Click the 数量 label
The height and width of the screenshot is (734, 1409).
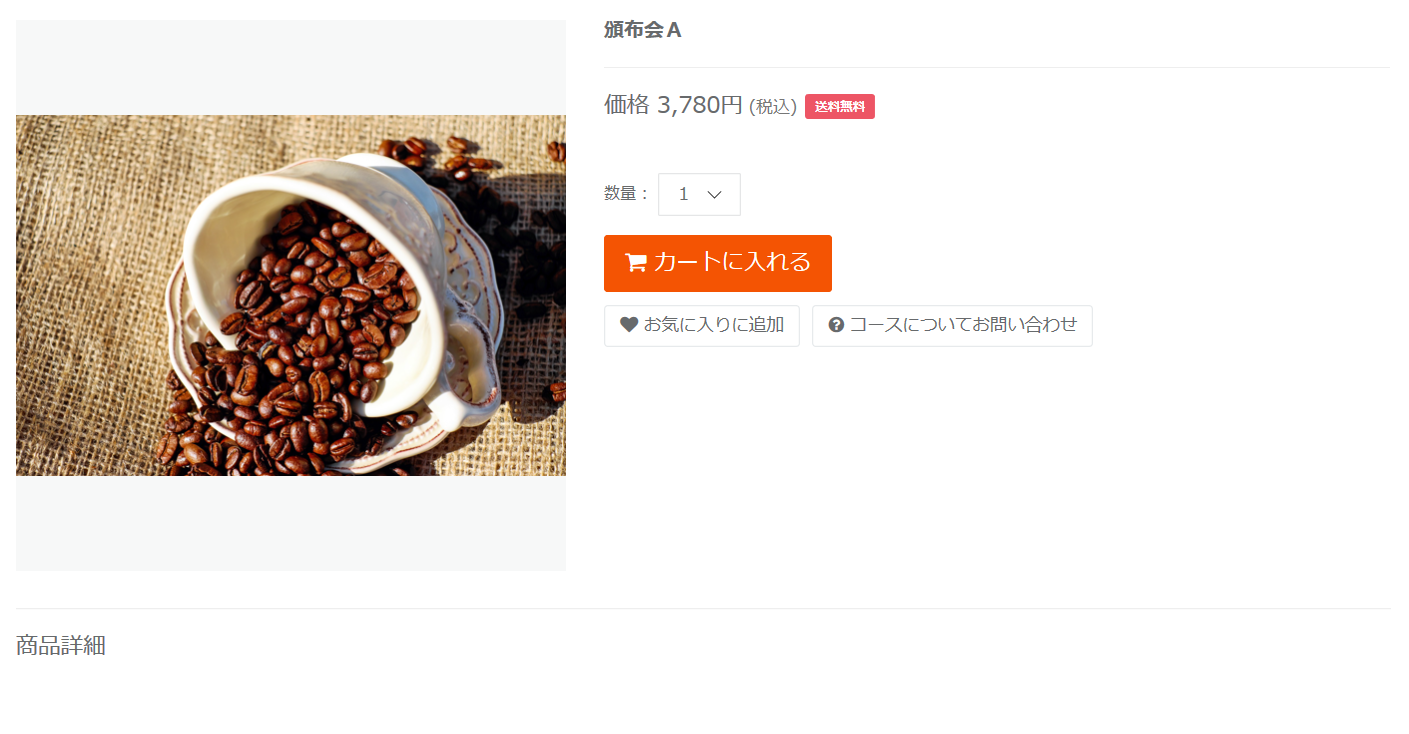click(x=621, y=194)
